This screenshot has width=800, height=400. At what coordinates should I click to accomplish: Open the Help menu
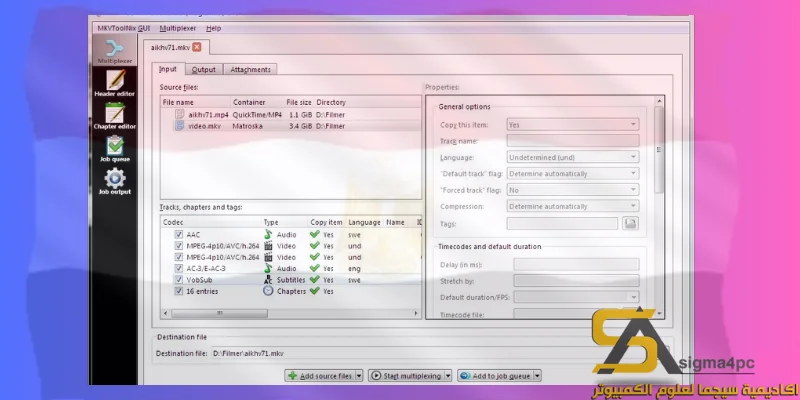(213, 29)
